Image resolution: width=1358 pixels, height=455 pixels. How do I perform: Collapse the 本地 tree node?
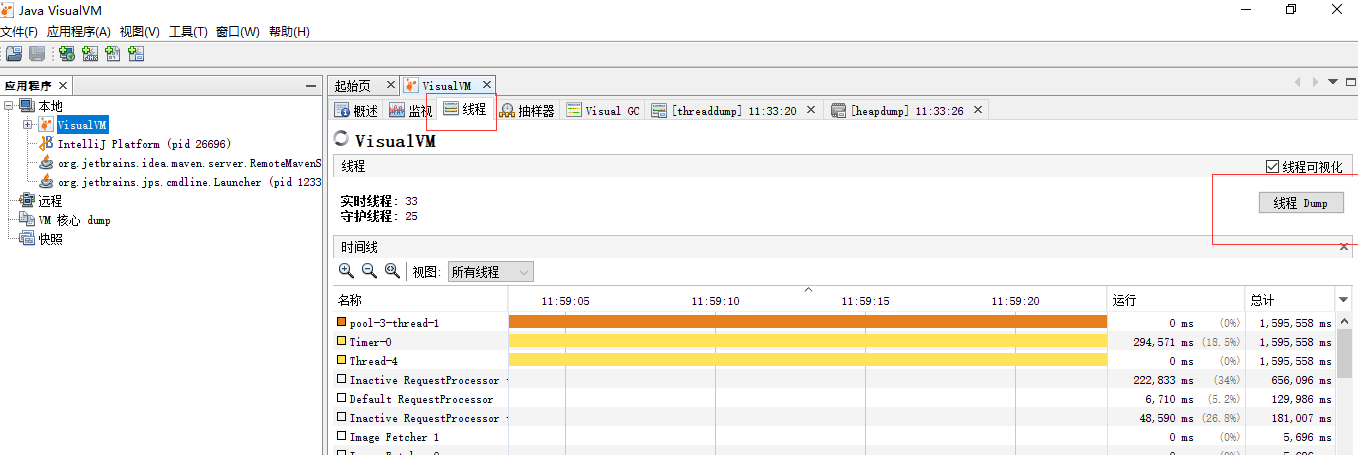(x=9, y=106)
